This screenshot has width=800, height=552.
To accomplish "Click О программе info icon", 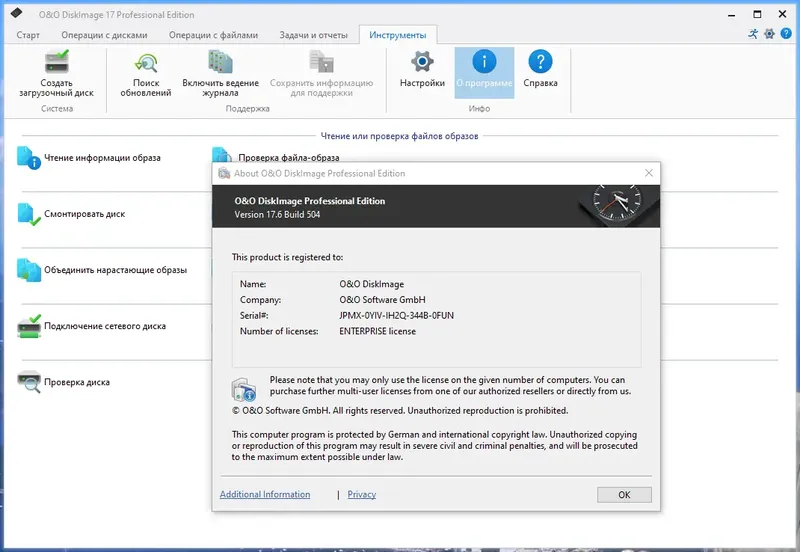I will pyautogui.click(x=484, y=62).
